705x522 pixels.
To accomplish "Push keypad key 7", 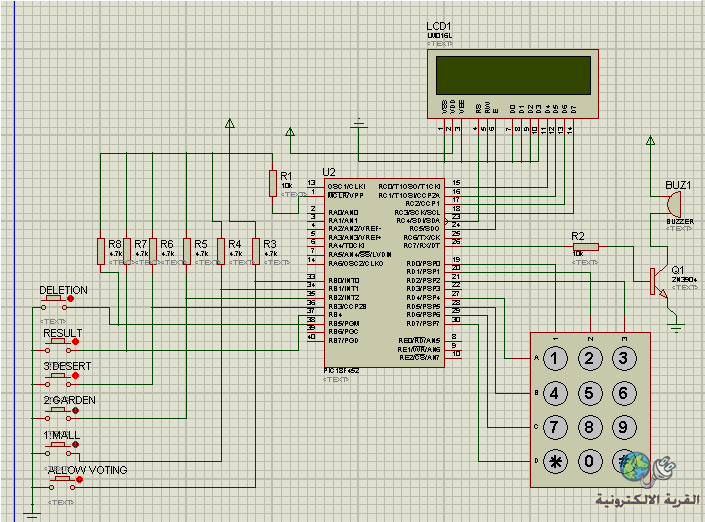I will 555,427.
